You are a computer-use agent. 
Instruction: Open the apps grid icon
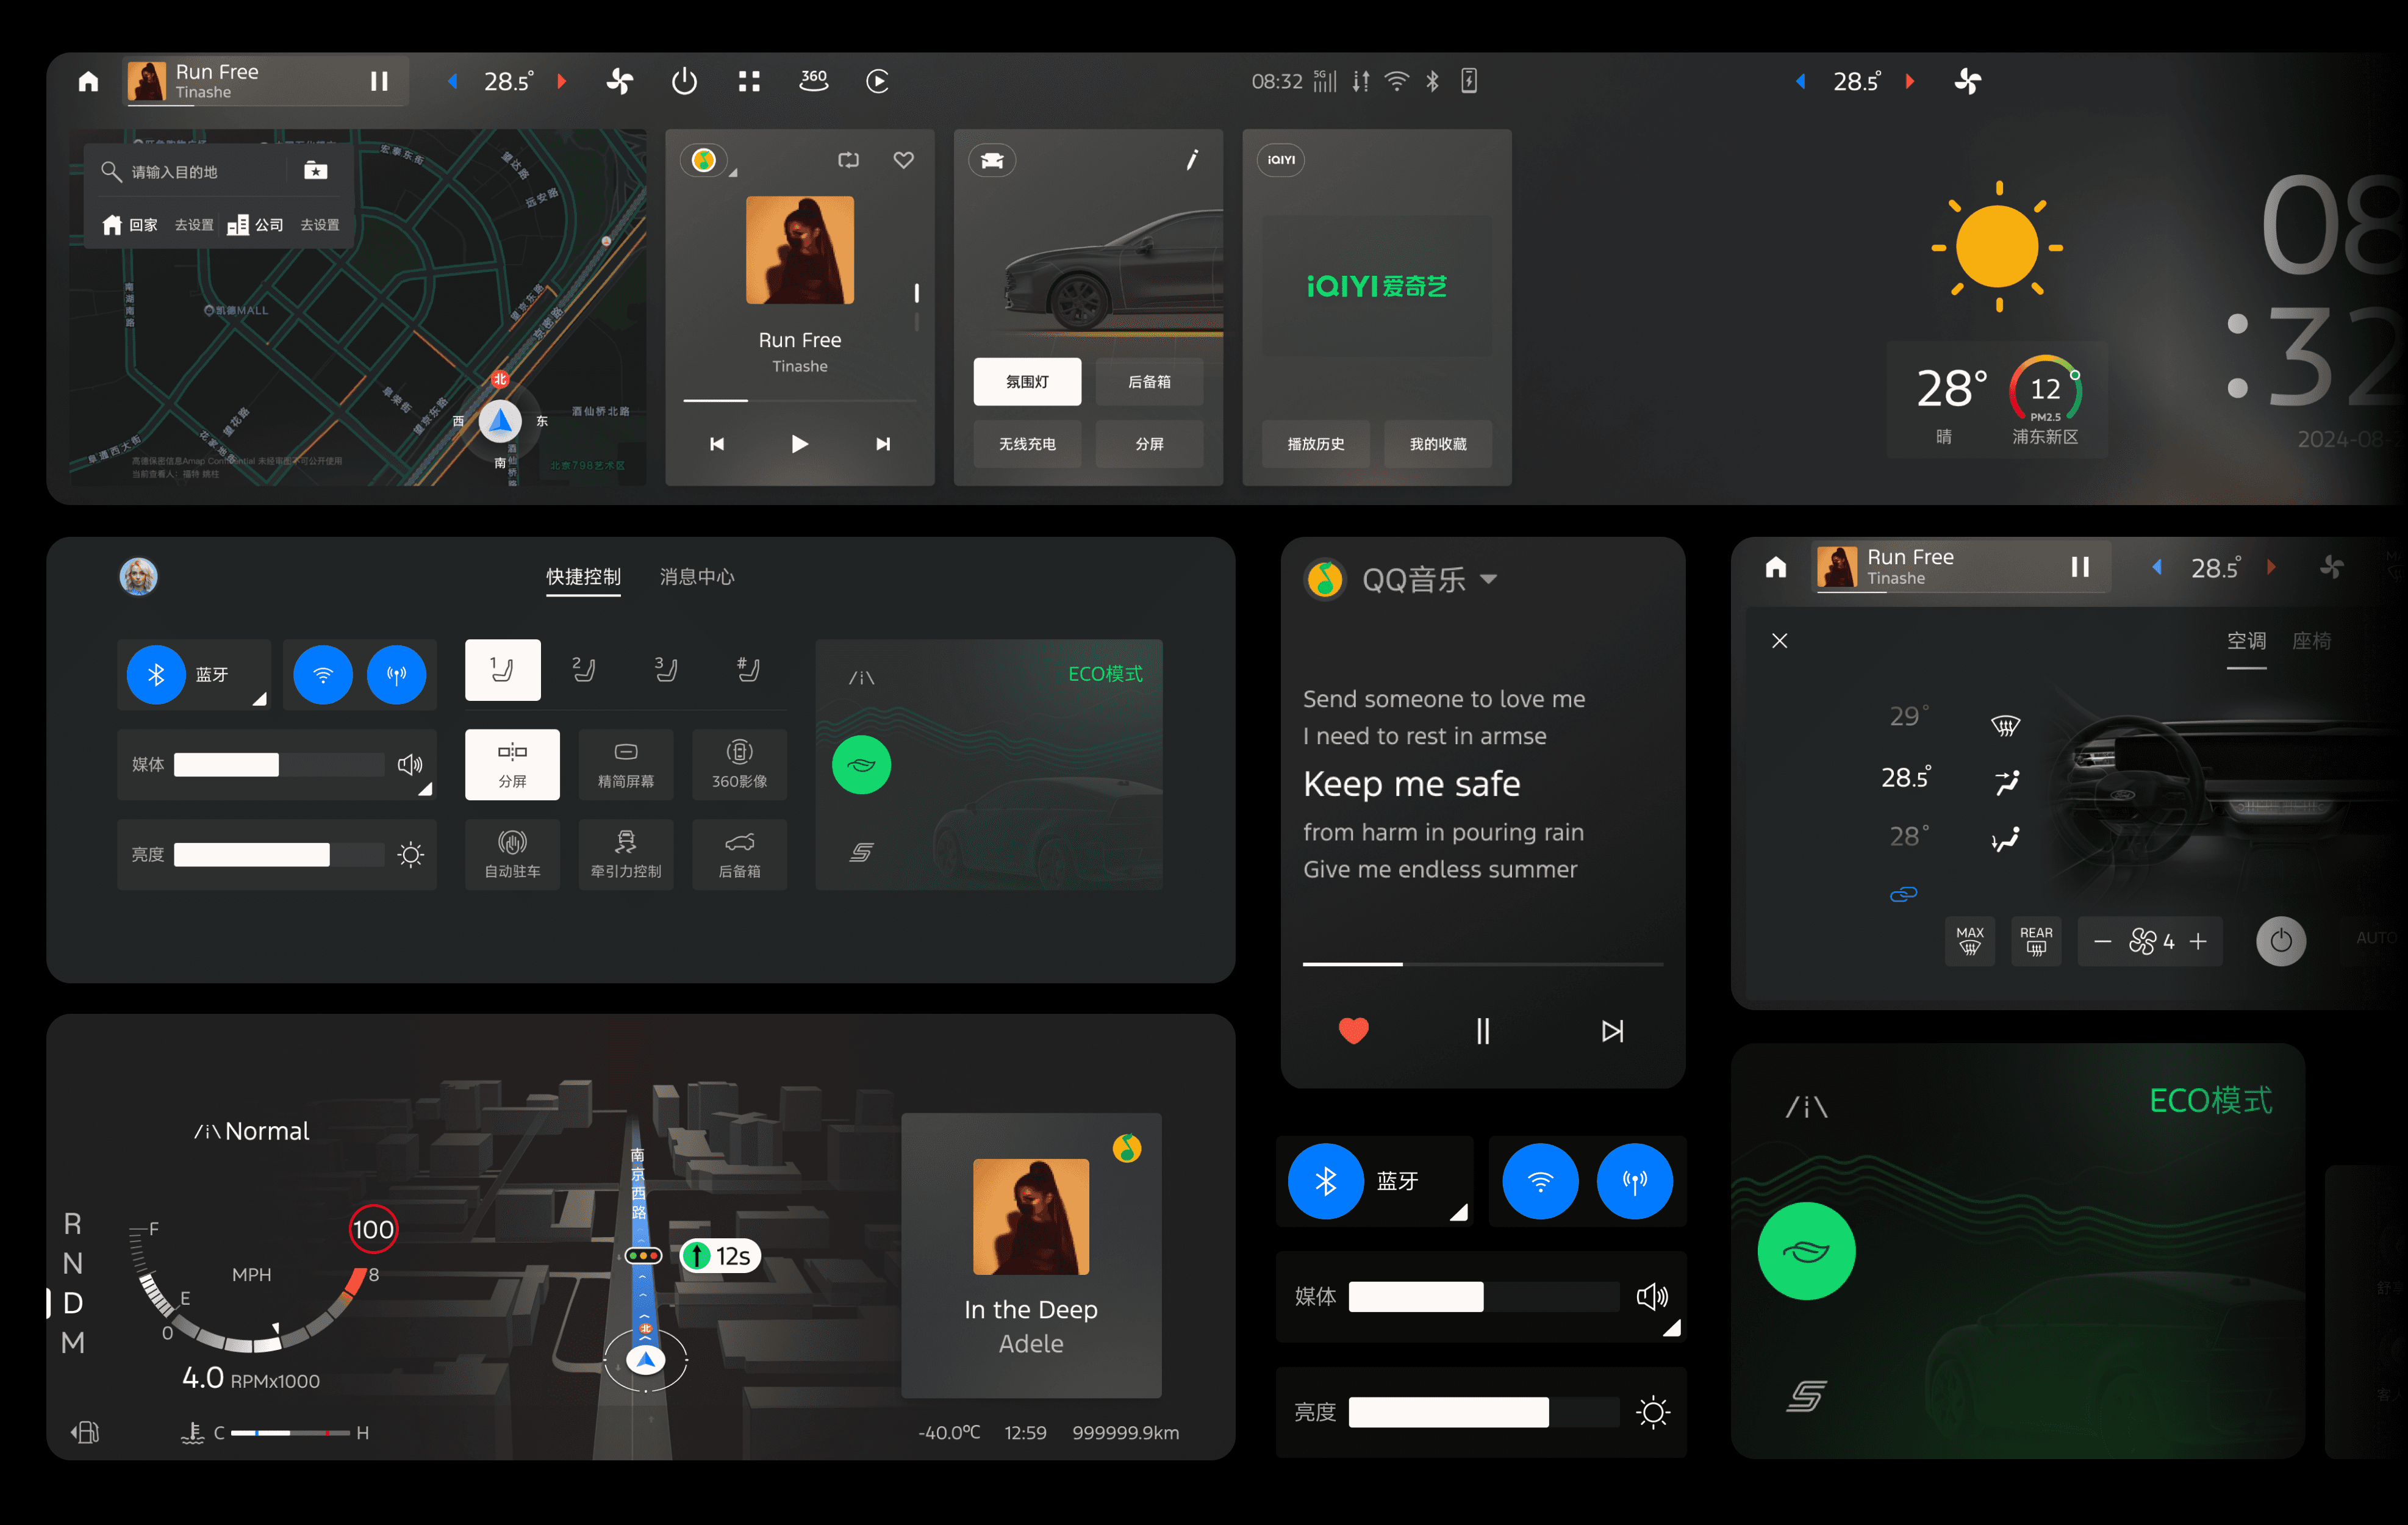(749, 81)
